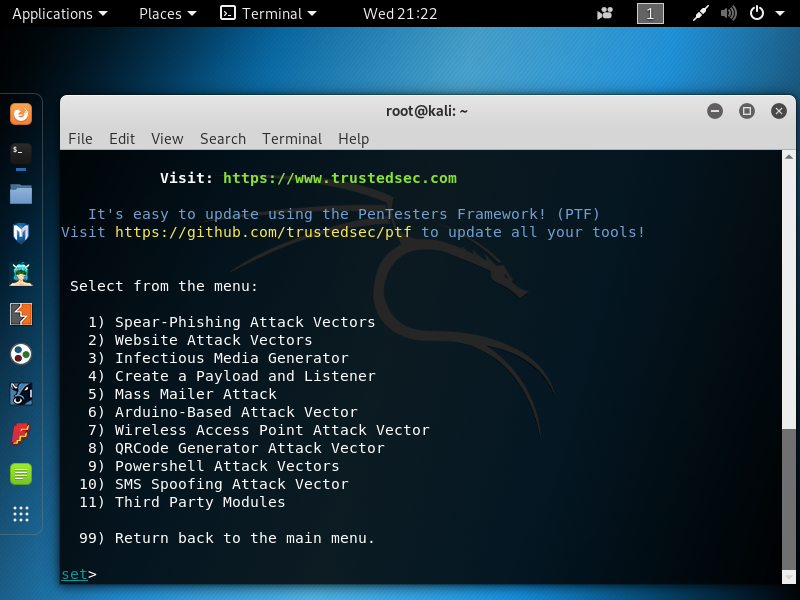This screenshot has width=800, height=600.
Task: Maximize the root@kali terminal window
Action: point(747,111)
